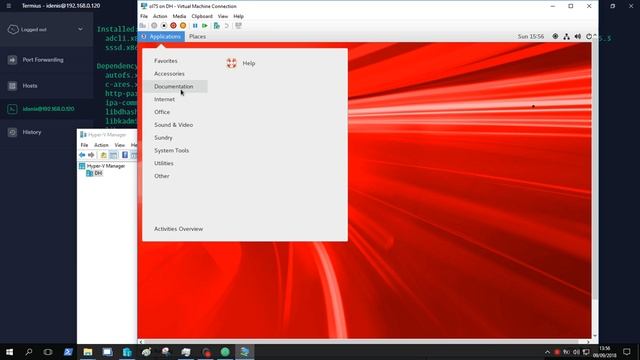
Task: Open the View menu in VM Connection
Action: [x=223, y=16]
